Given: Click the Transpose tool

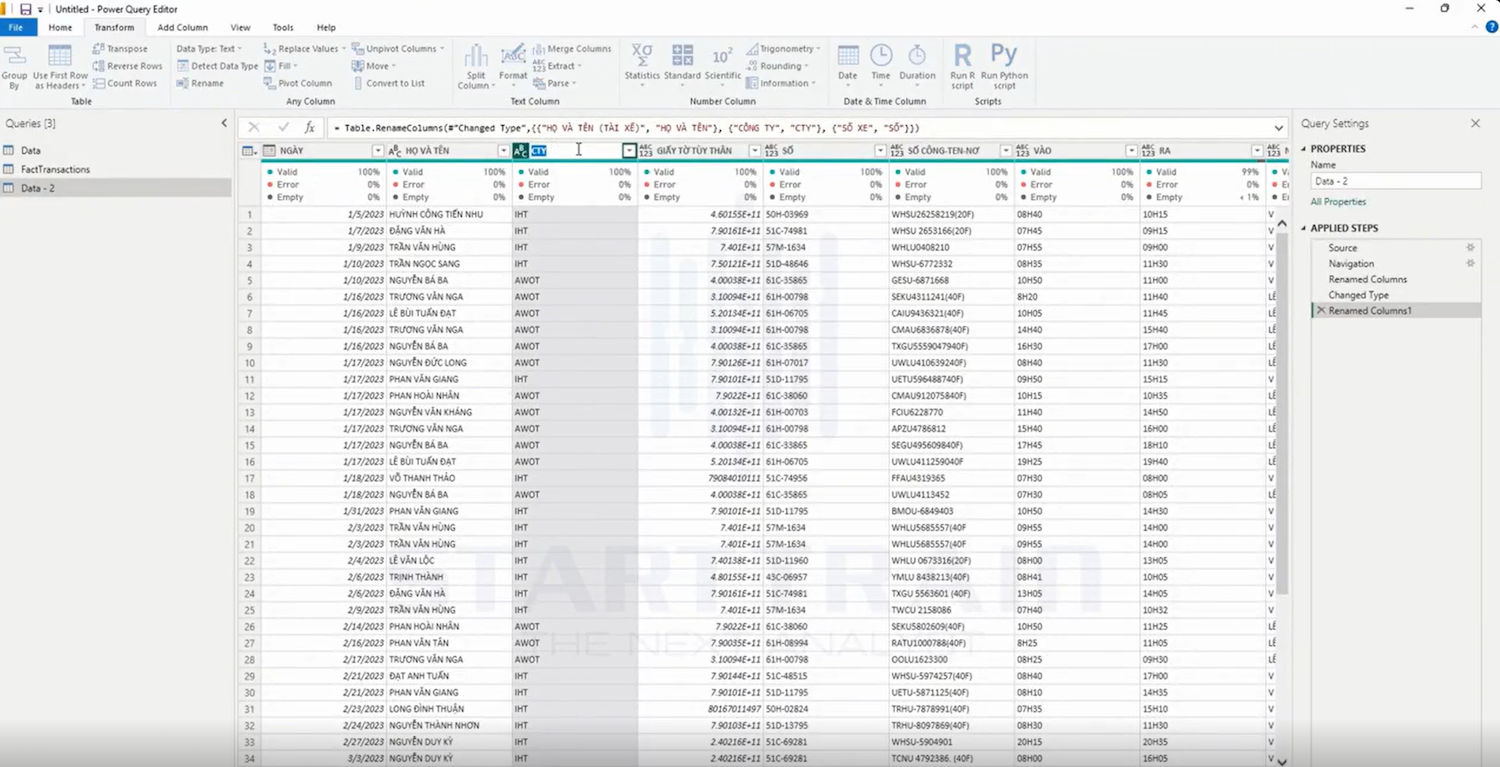Looking at the screenshot, I should pos(120,48).
